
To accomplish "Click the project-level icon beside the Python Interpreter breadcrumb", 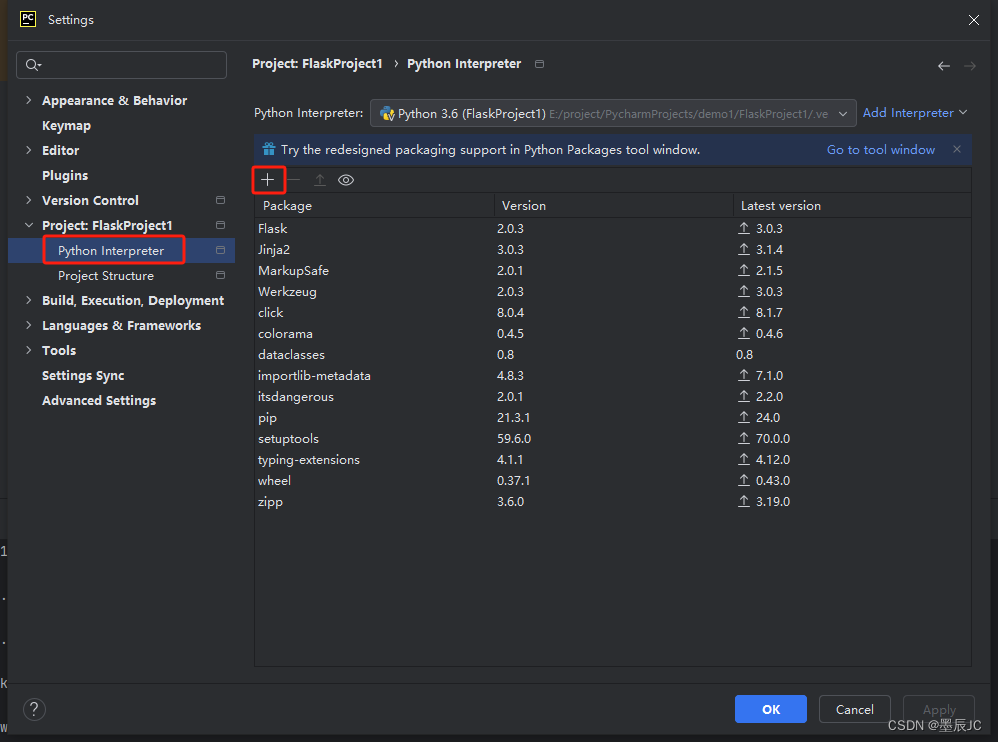I will [x=539, y=64].
